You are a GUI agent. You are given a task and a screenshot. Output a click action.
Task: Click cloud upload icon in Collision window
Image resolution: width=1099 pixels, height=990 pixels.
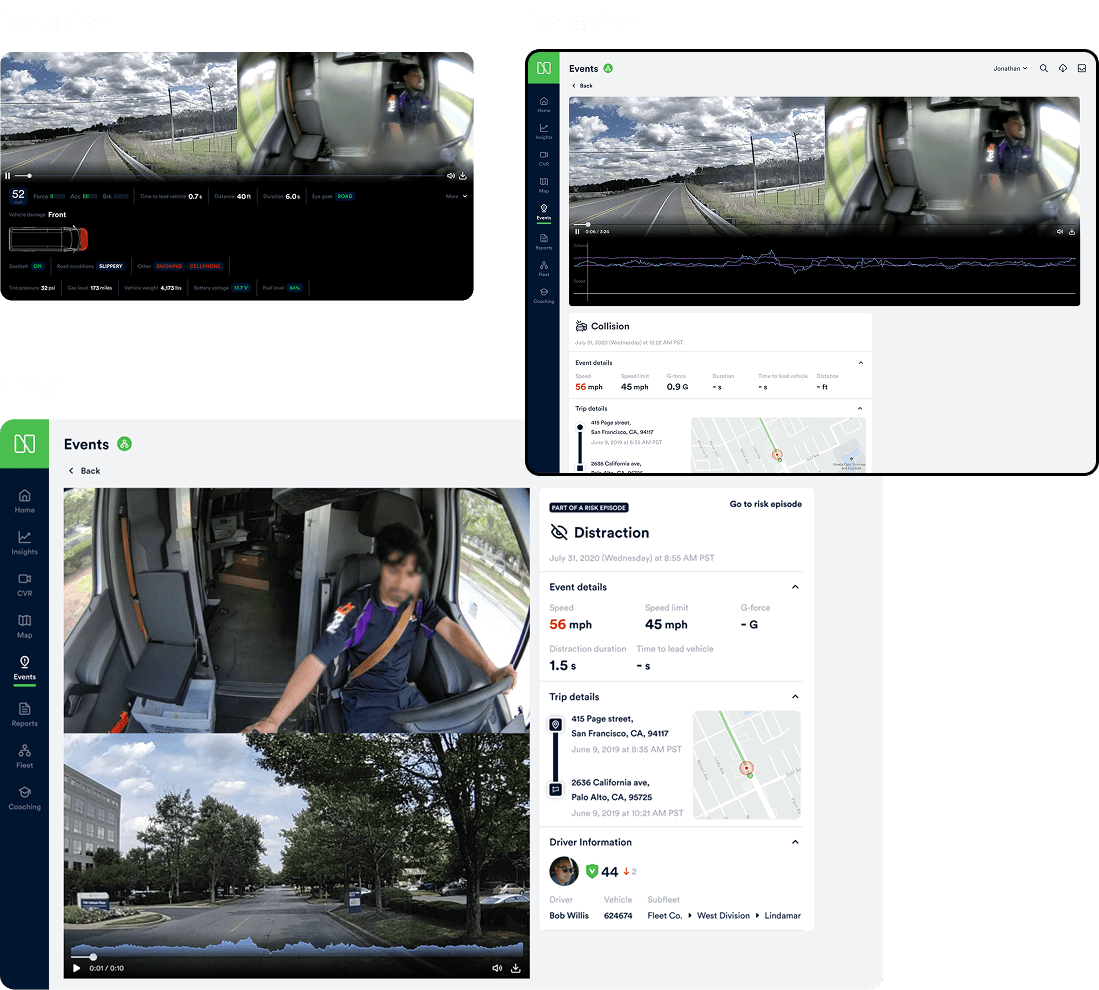coord(1063,69)
